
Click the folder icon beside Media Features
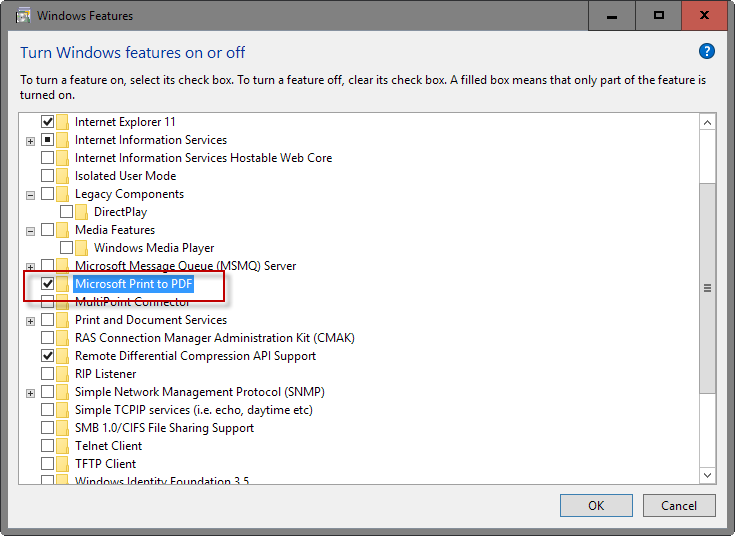(x=62, y=230)
